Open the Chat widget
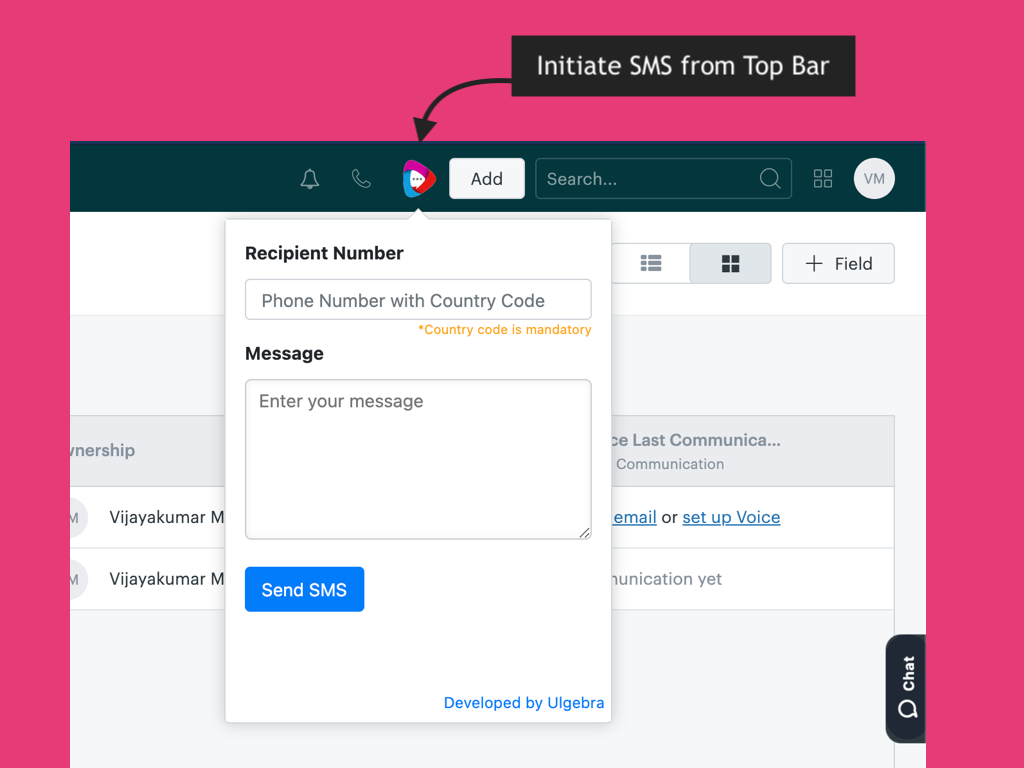This screenshot has width=1024, height=768. (x=906, y=688)
